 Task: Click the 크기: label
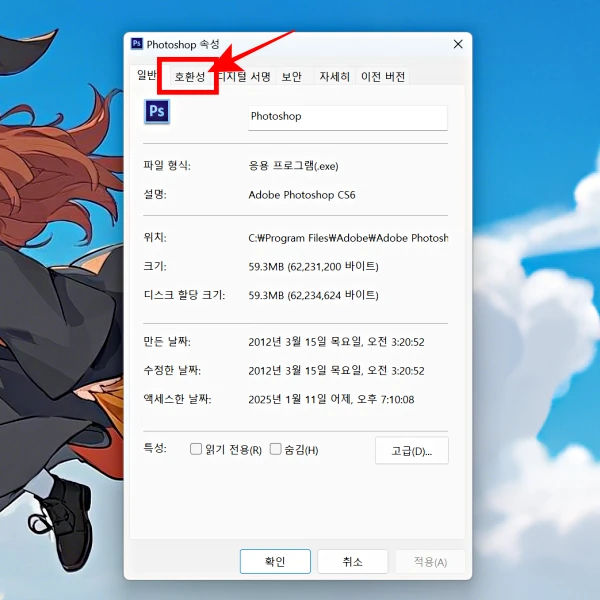pos(155,266)
